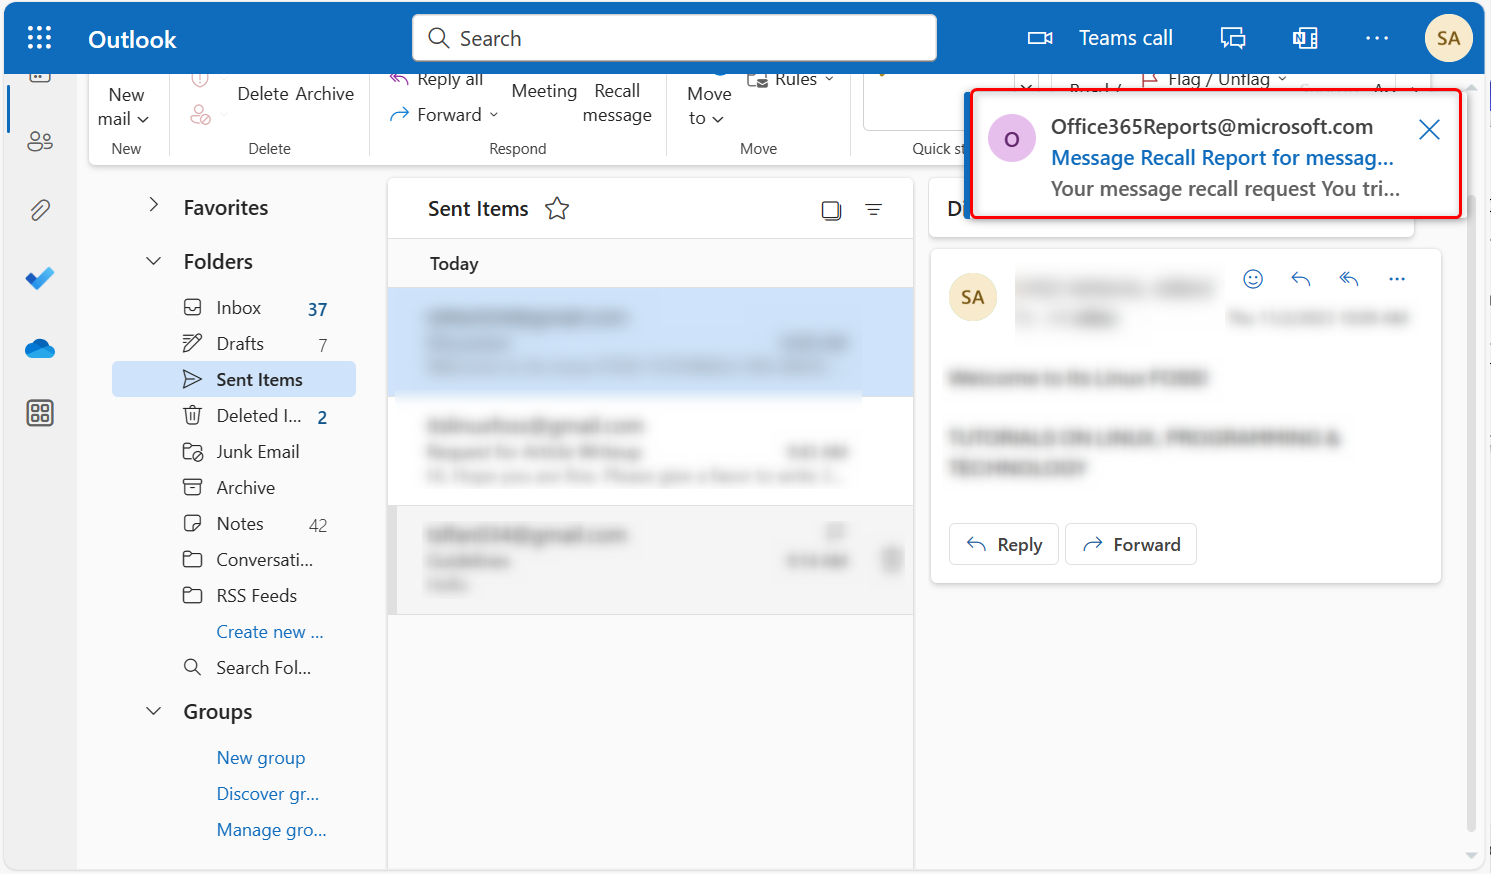Click Reply all in the ribbon

(x=437, y=80)
